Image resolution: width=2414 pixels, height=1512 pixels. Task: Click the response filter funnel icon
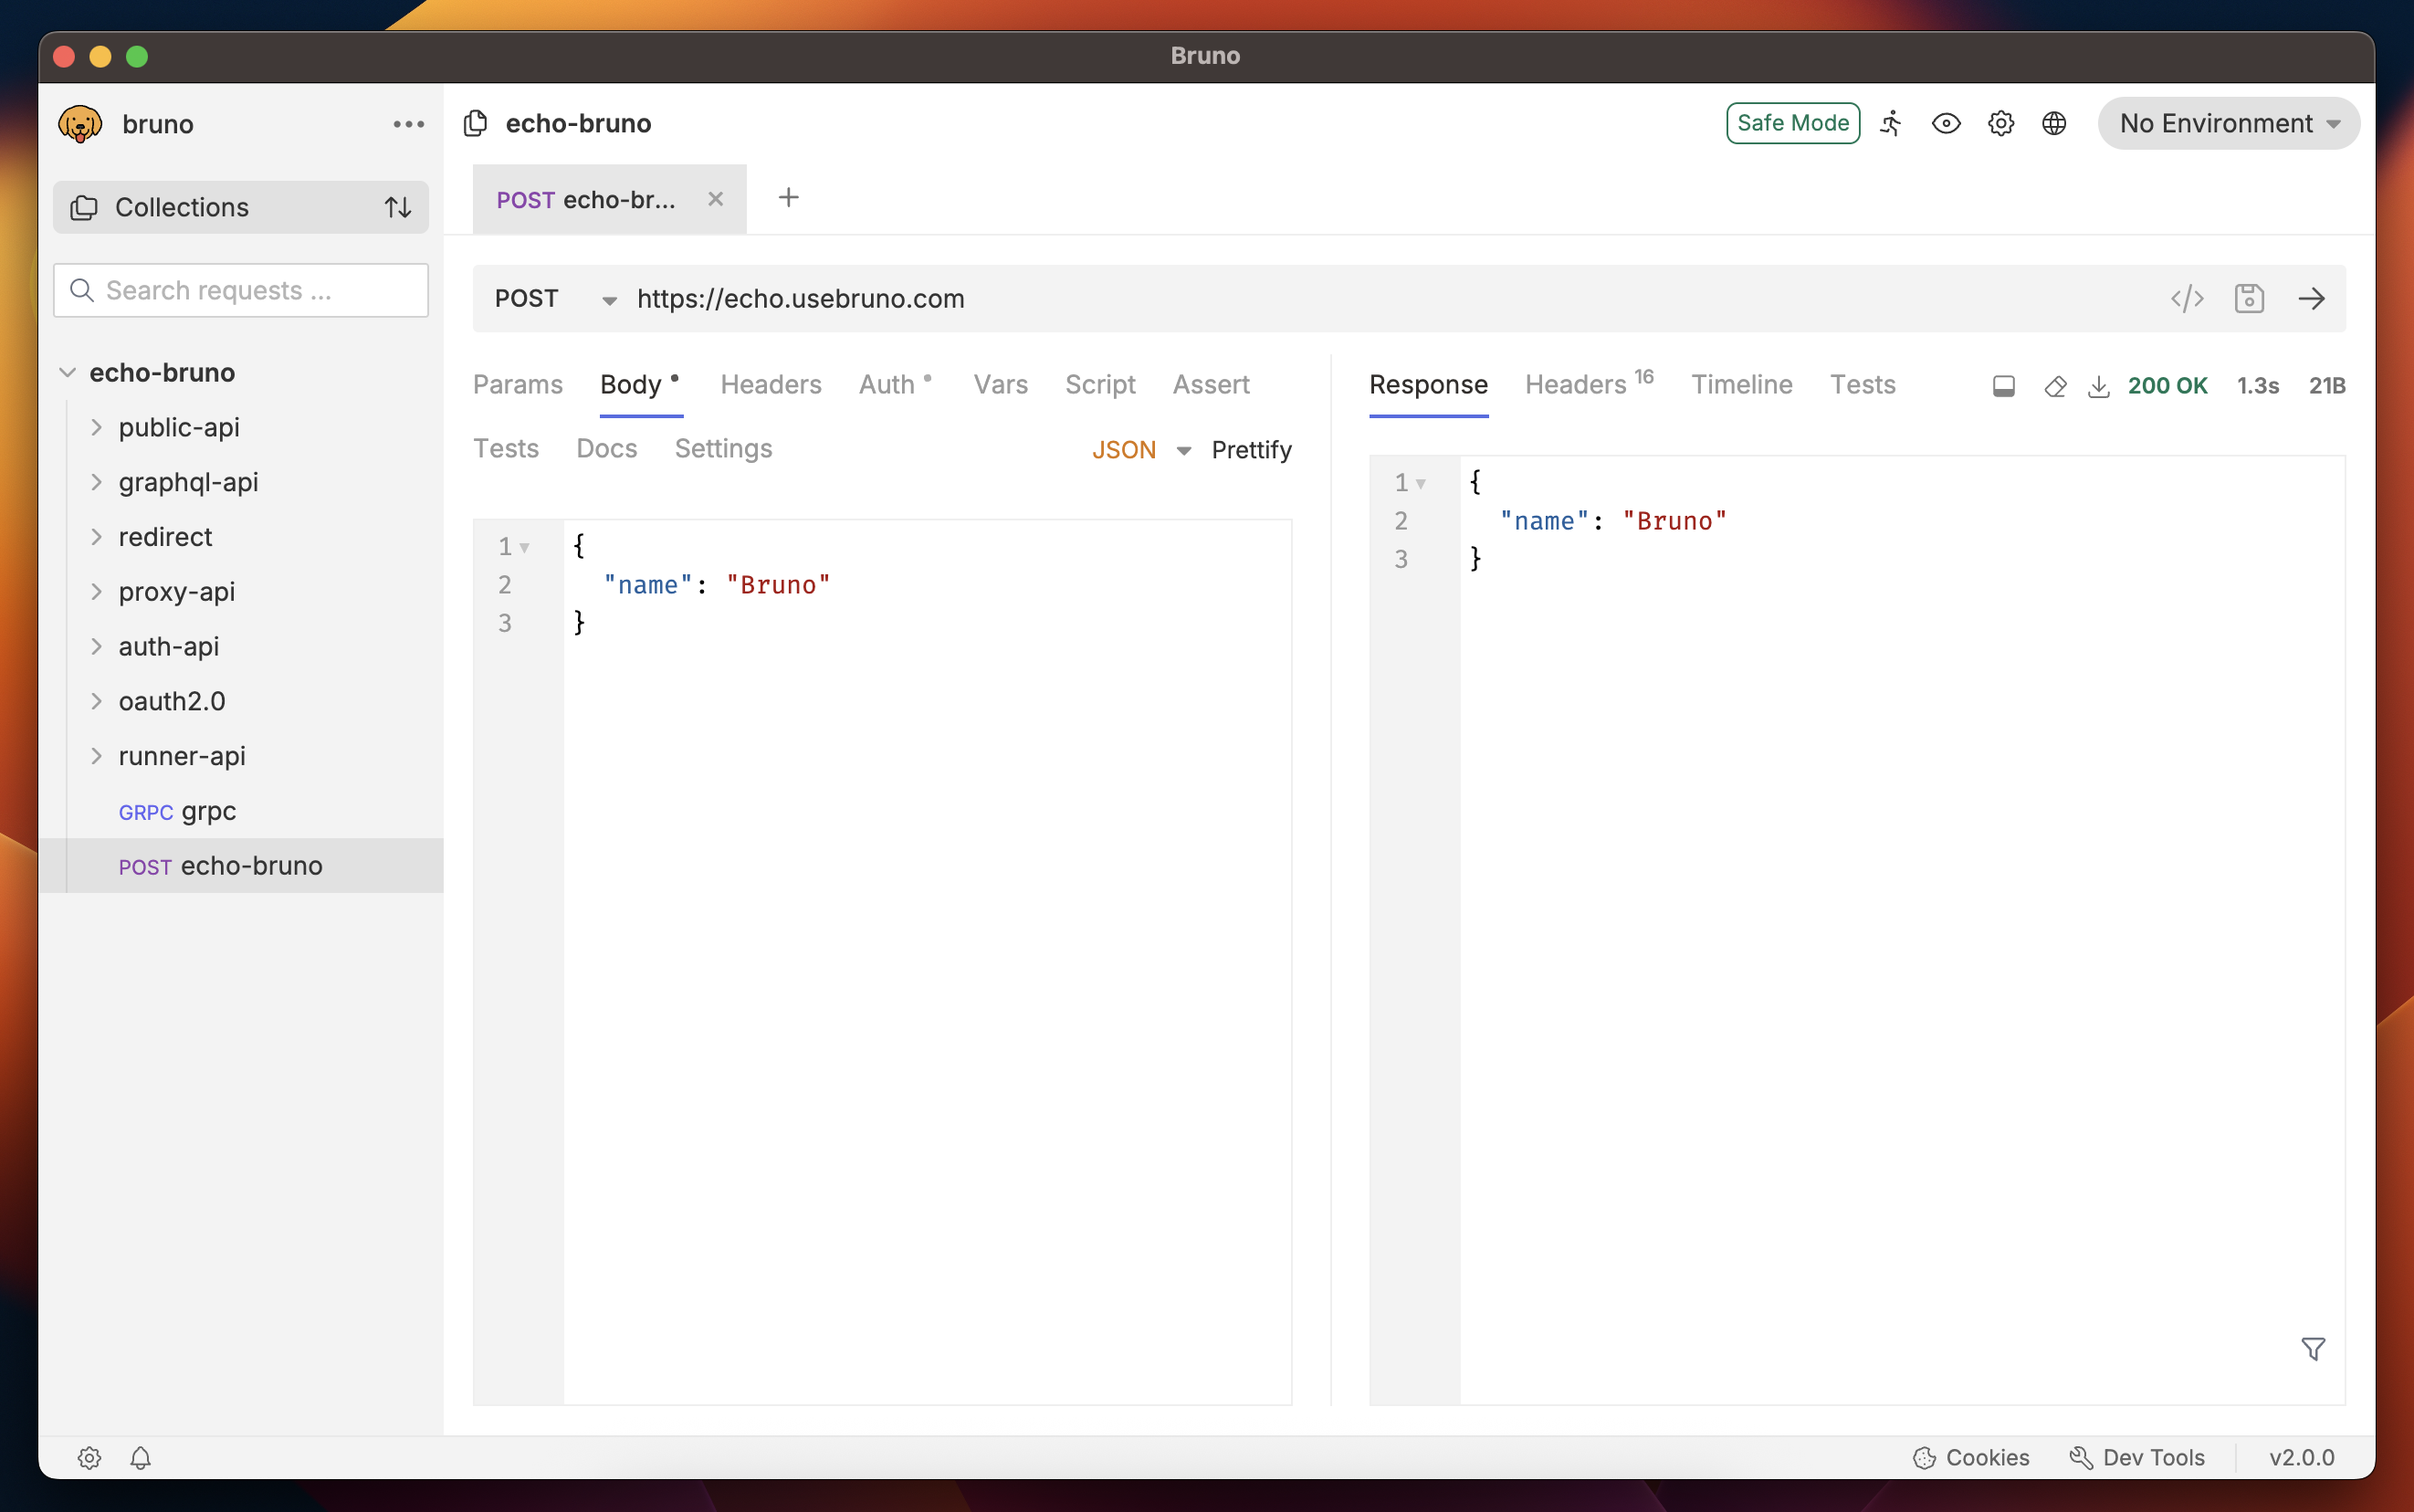(x=2312, y=1349)
